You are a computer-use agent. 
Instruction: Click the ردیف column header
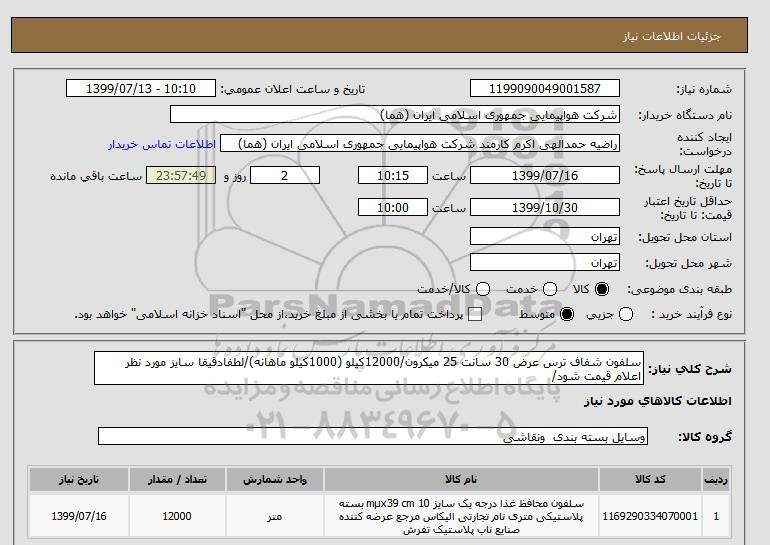point(716,480)
